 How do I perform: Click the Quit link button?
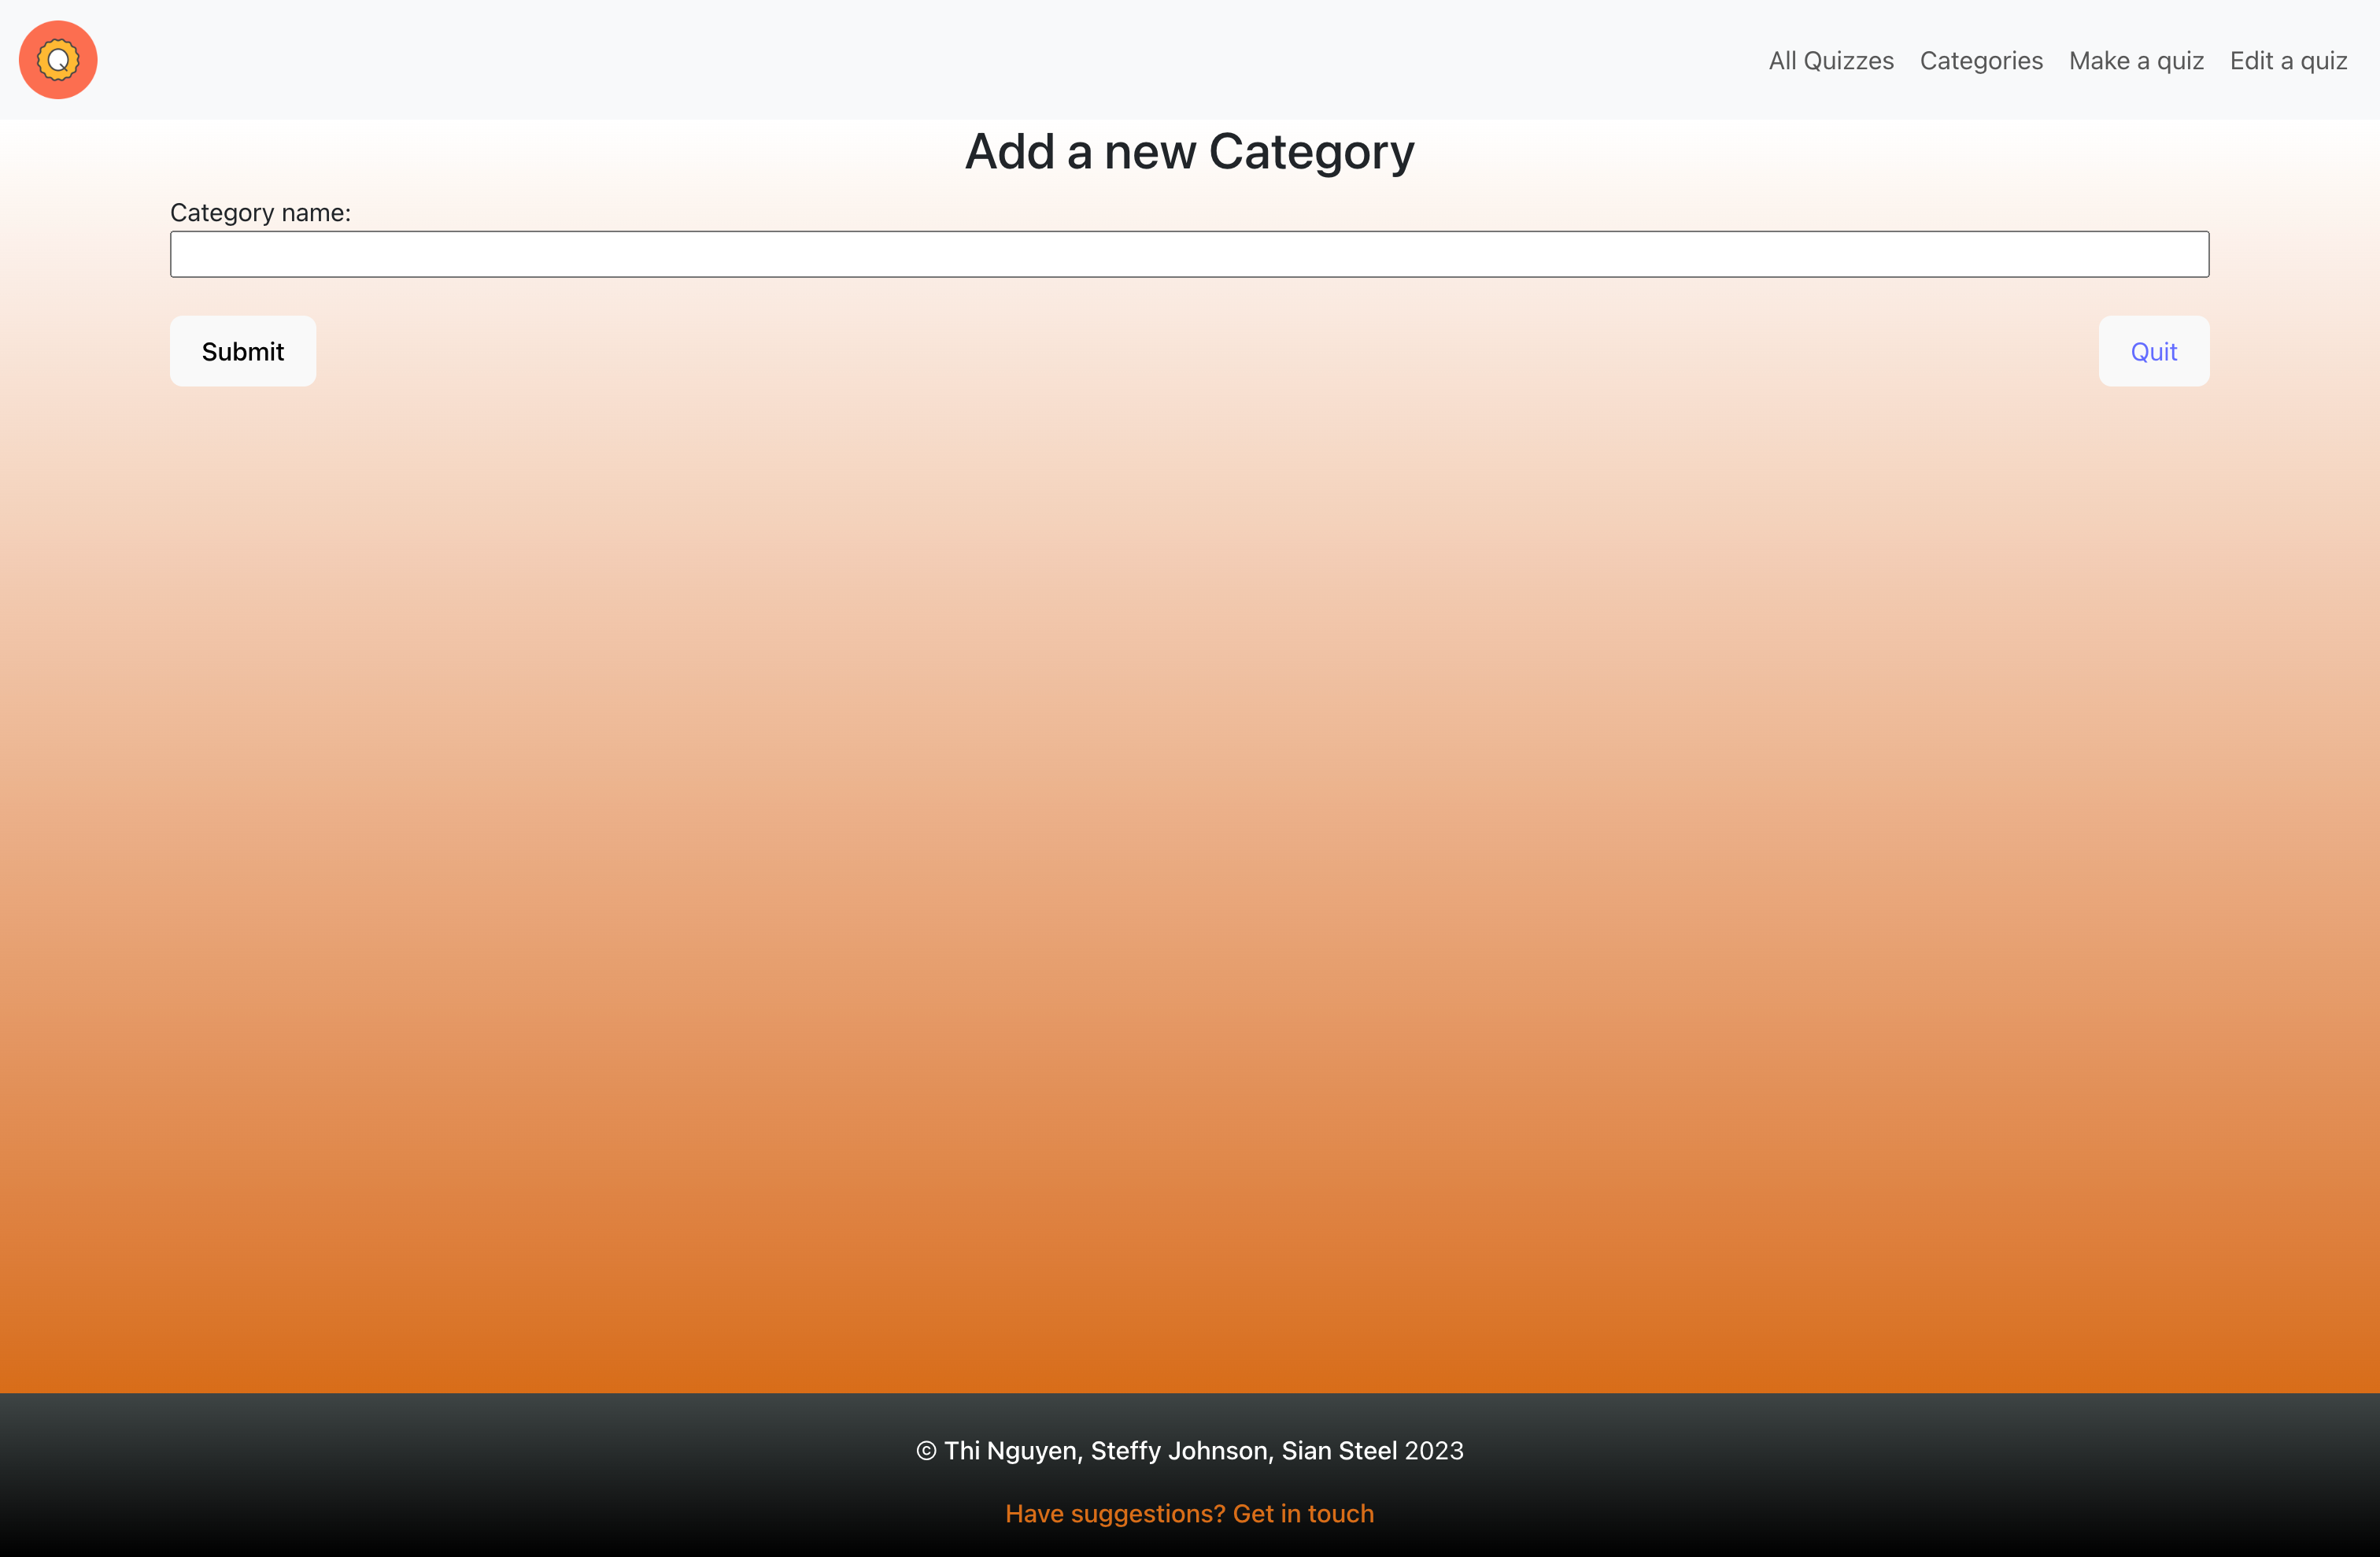pos(2153,351)
